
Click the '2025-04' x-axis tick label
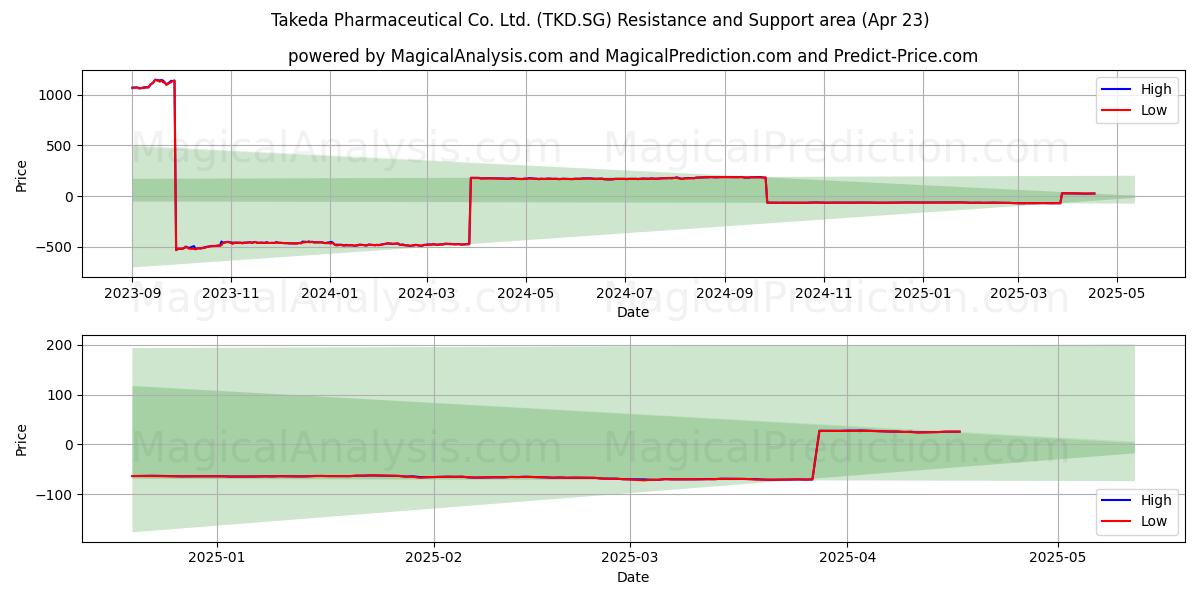[847, 557]
